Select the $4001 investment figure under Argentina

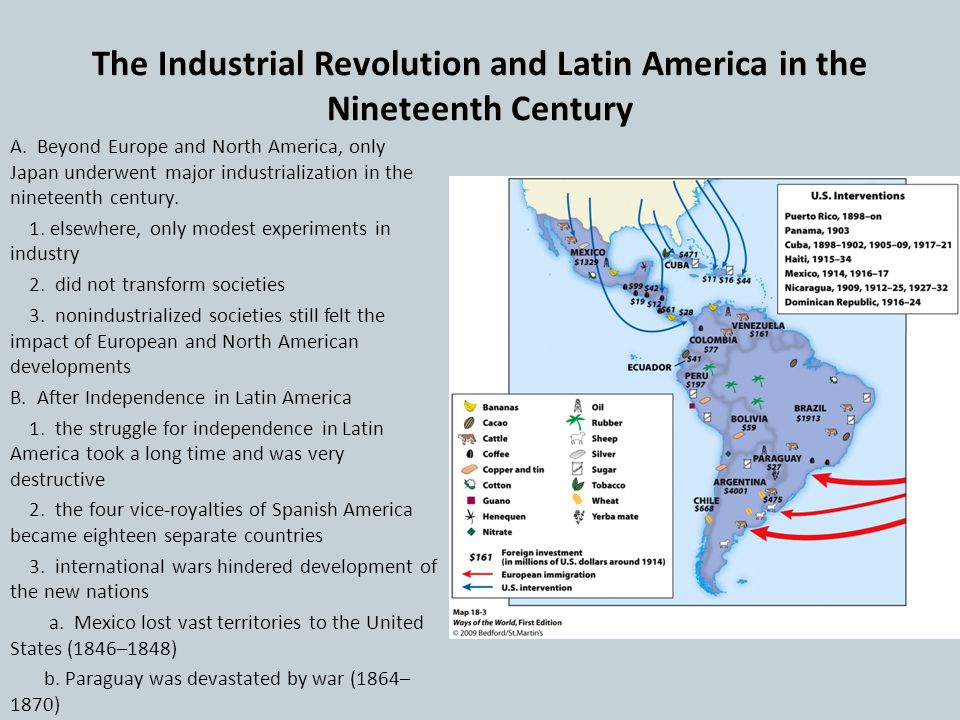point(735,491)
